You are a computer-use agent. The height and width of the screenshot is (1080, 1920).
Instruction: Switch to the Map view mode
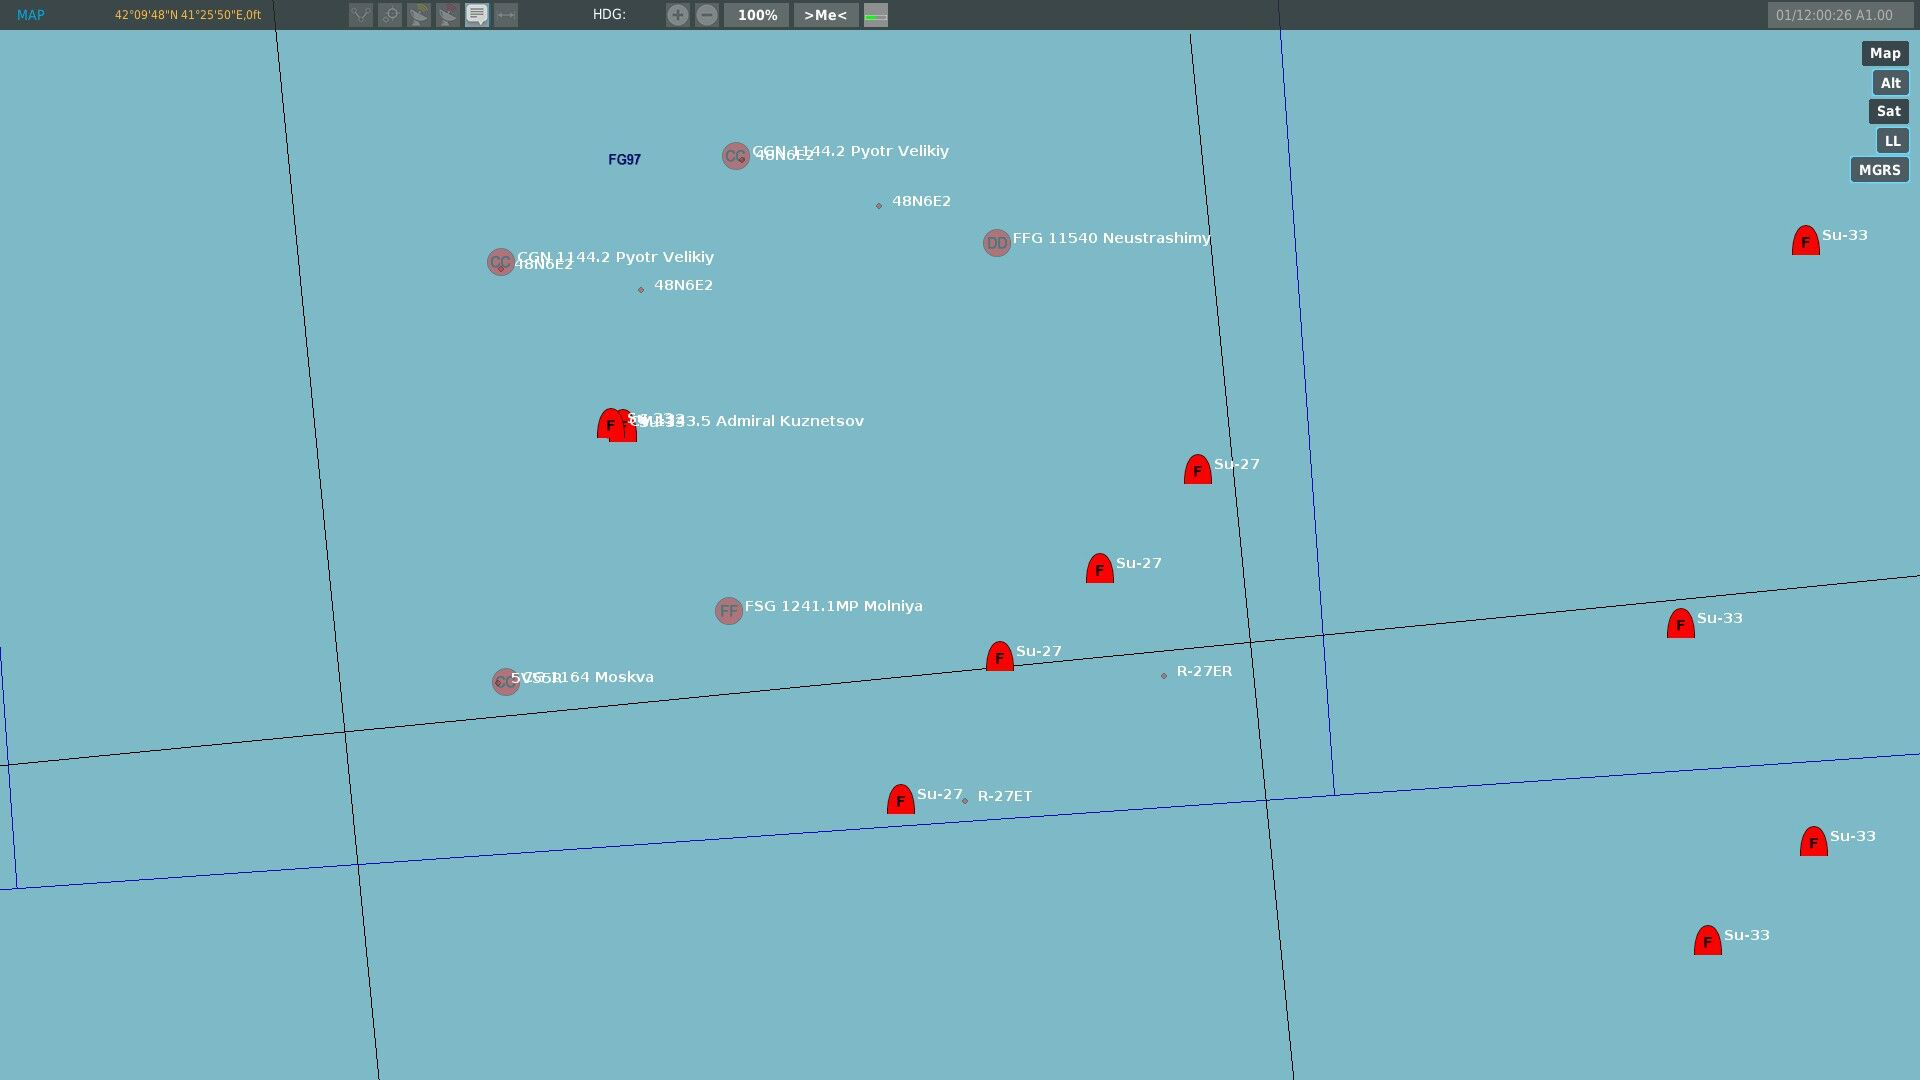click(1884, 54)
